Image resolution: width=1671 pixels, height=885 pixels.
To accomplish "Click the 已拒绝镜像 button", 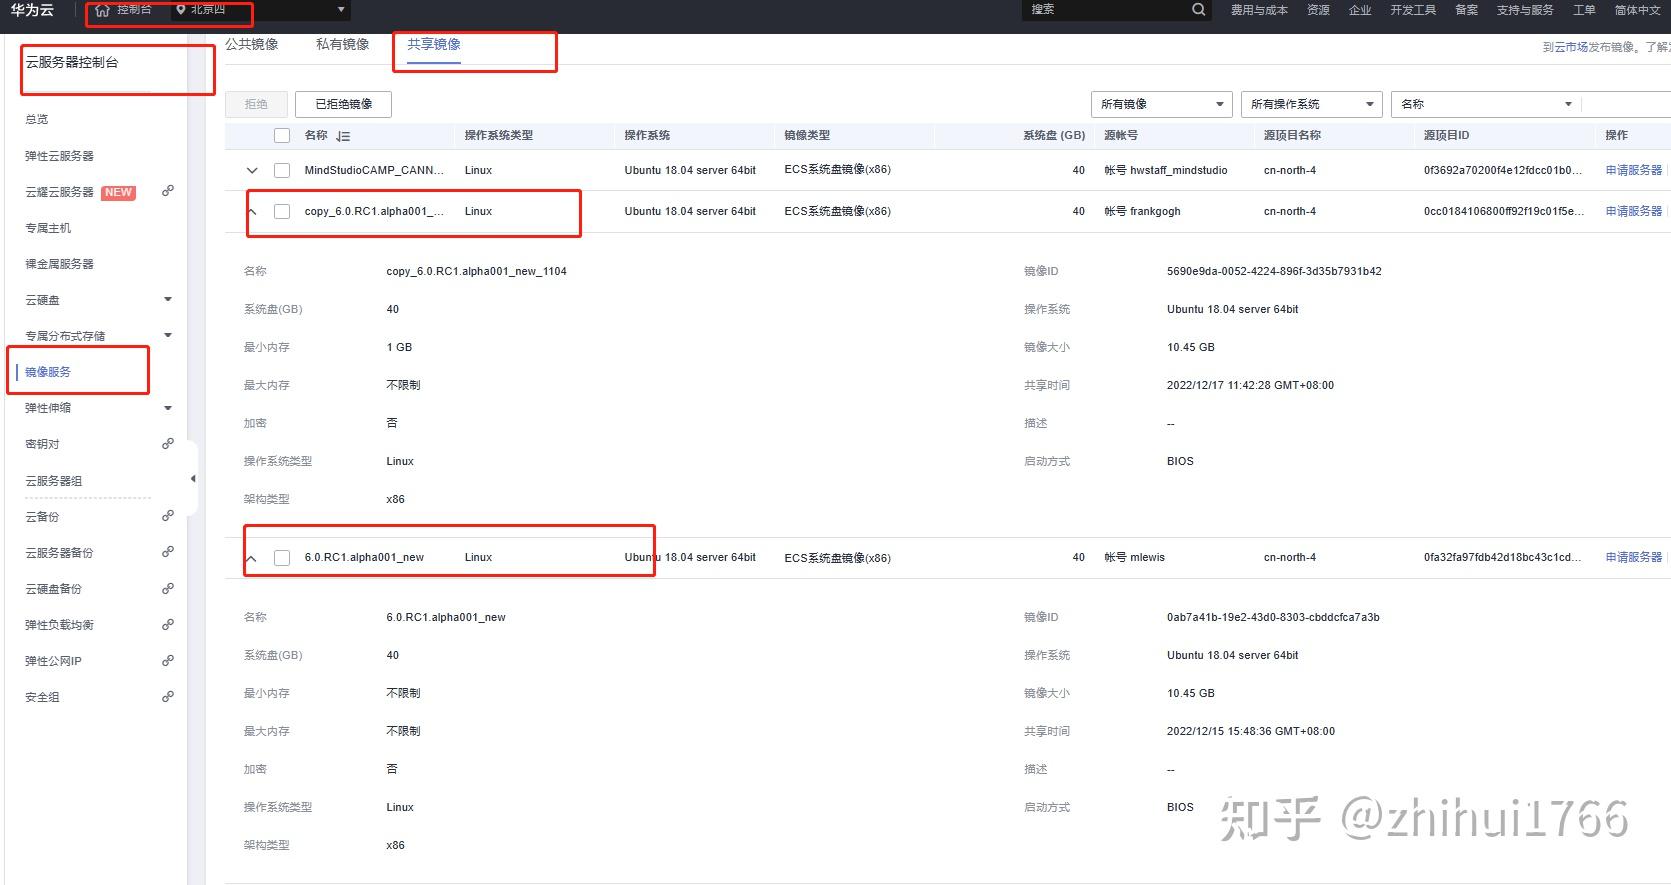I will click(344, 104).
